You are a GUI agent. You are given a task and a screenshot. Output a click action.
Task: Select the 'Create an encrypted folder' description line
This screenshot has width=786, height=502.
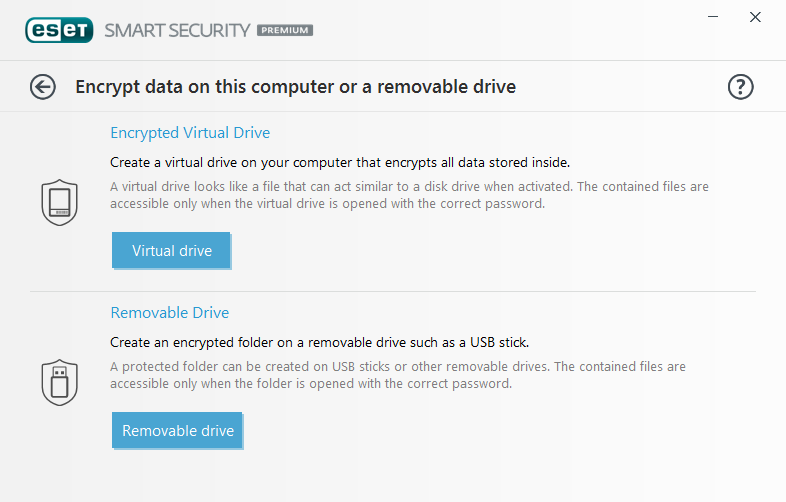coord(319,343)
